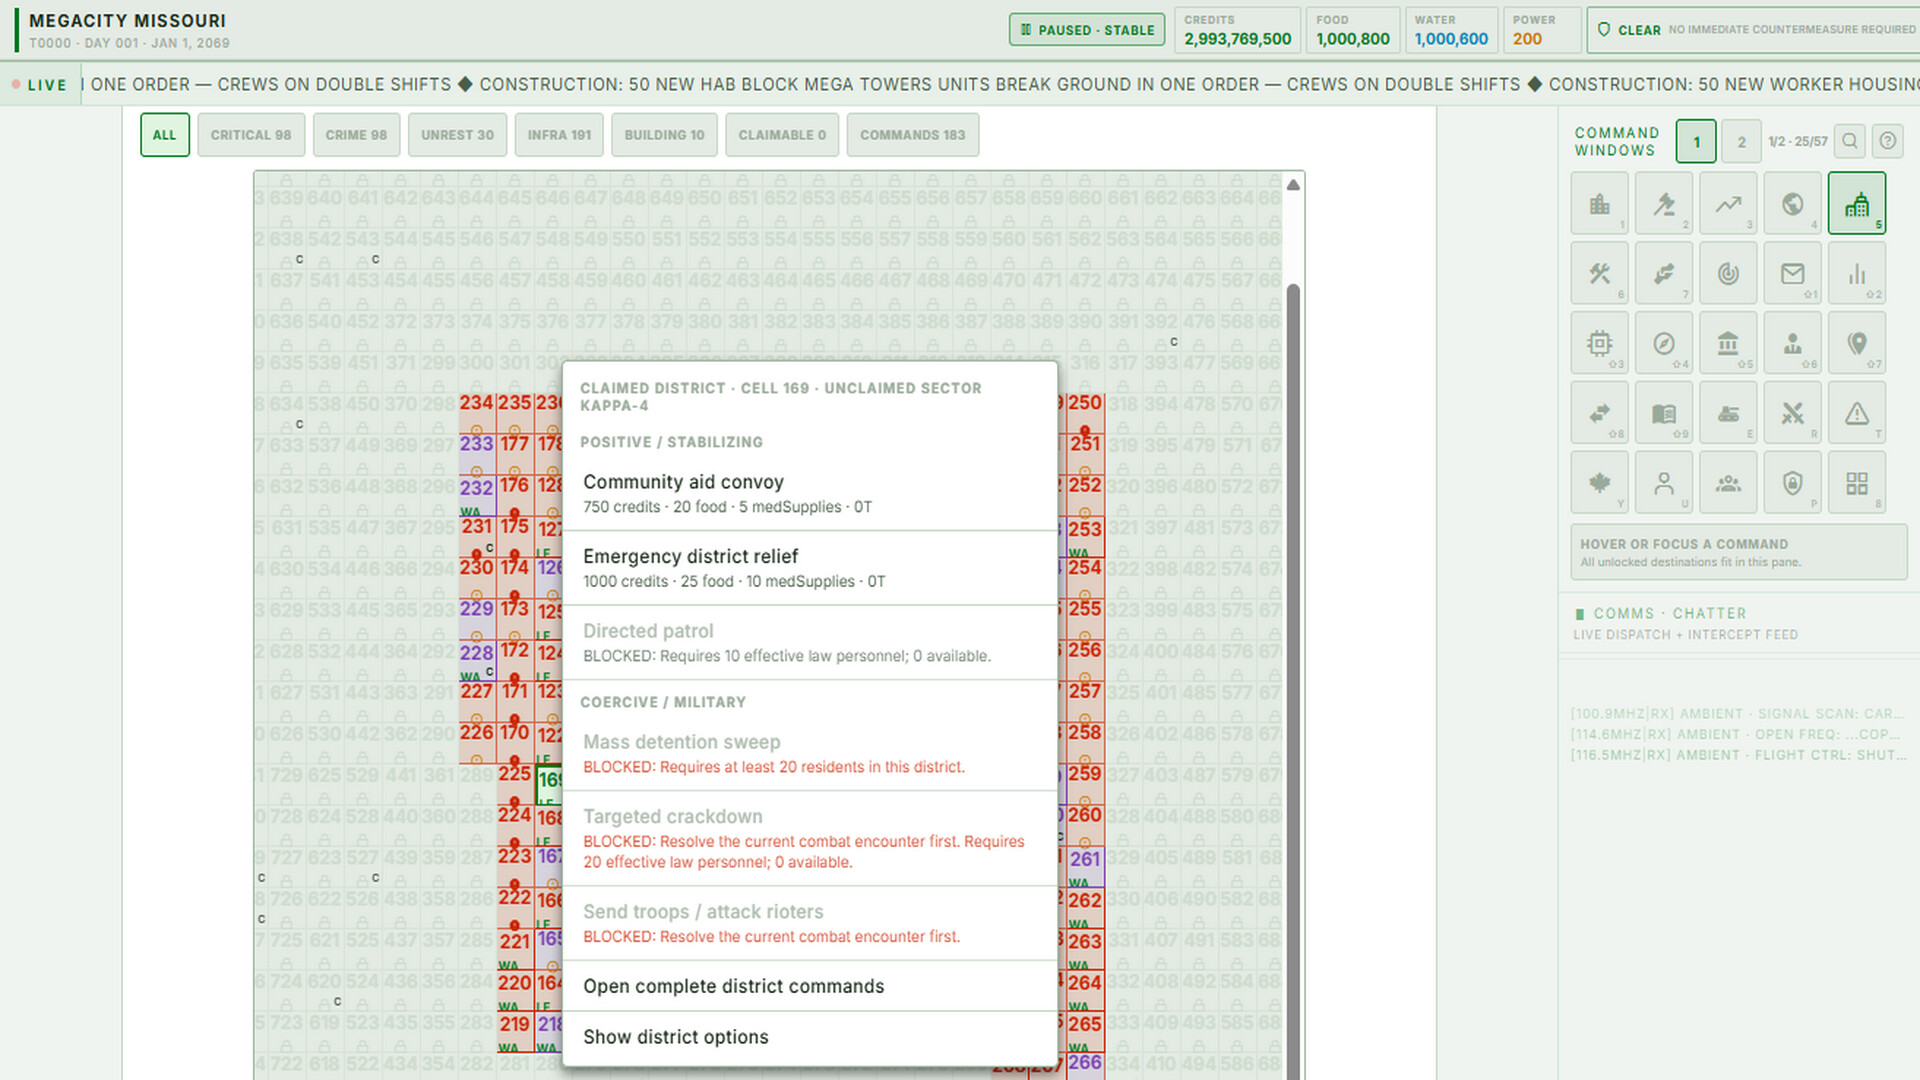Click the command help question icon

point(1888,141)
